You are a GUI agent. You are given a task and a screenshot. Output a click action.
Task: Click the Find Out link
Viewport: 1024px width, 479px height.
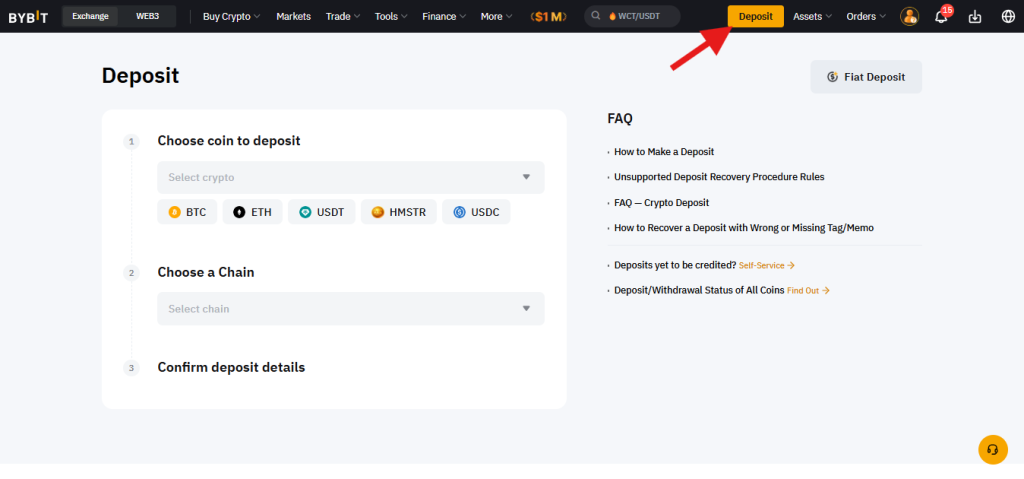[x=808, y=291]
